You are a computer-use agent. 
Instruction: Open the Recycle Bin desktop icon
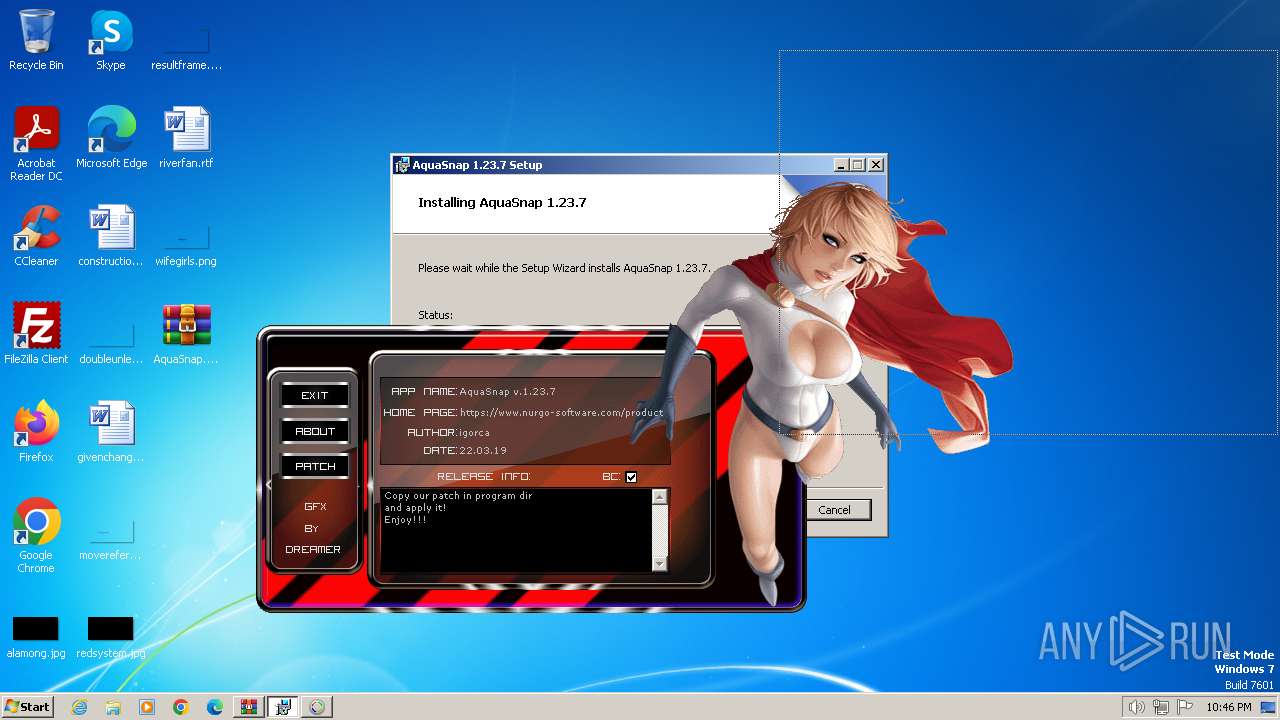36,40
